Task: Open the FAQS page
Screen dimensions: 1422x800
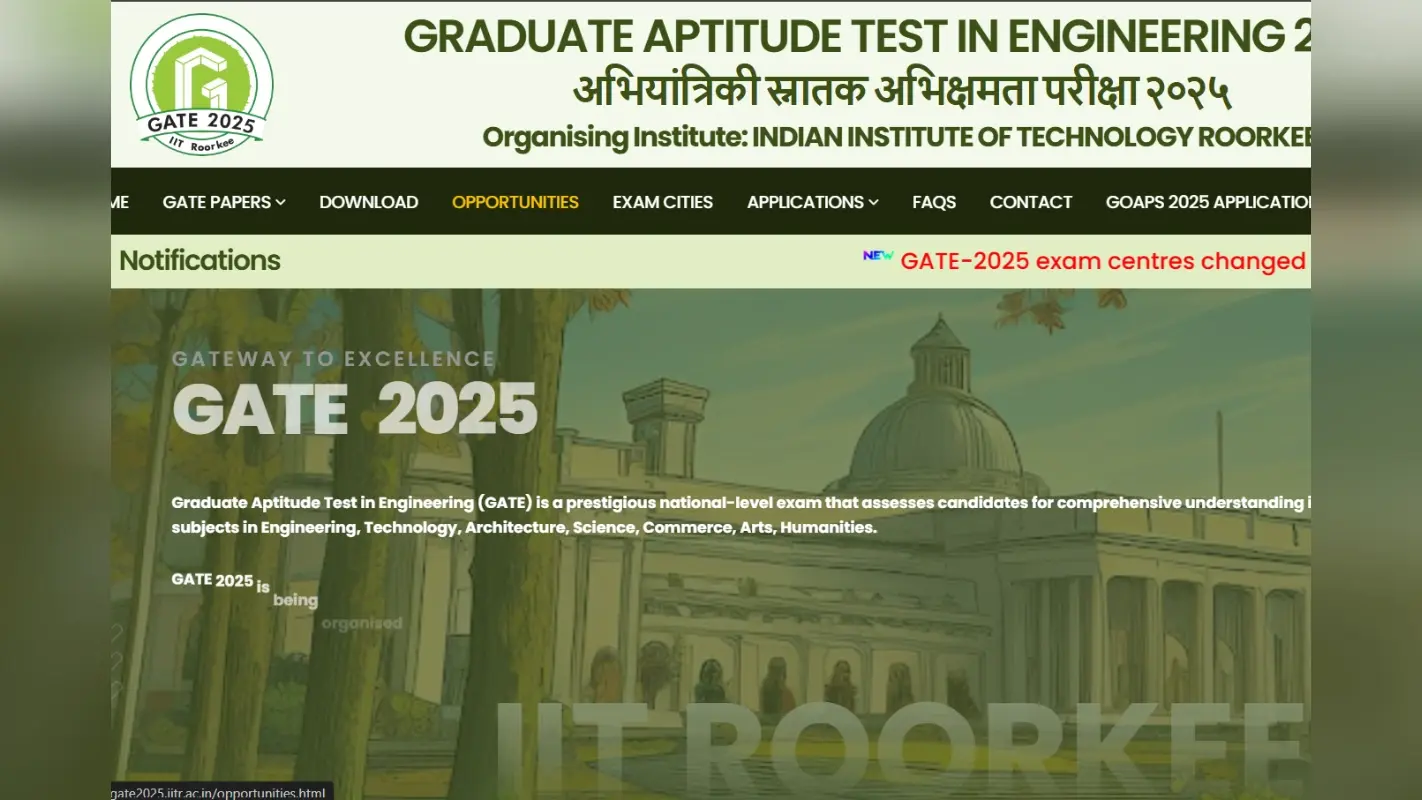Action: (x=934, y=202)
